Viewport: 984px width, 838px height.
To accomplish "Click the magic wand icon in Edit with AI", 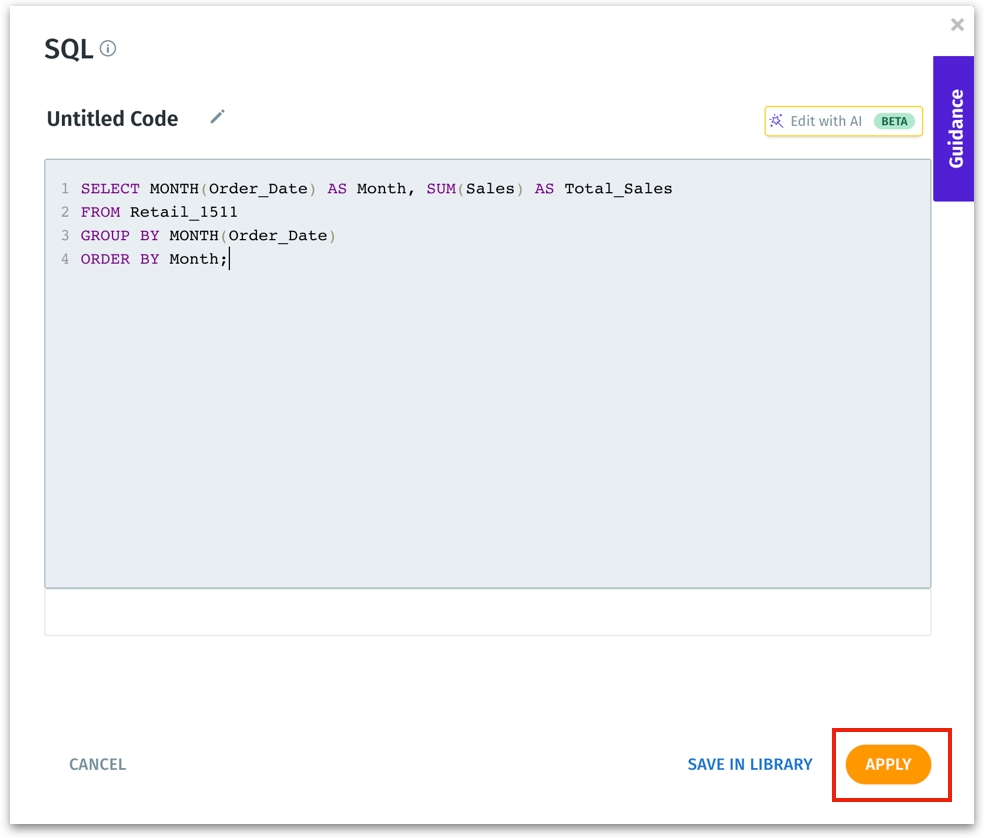I will point(776,121).
